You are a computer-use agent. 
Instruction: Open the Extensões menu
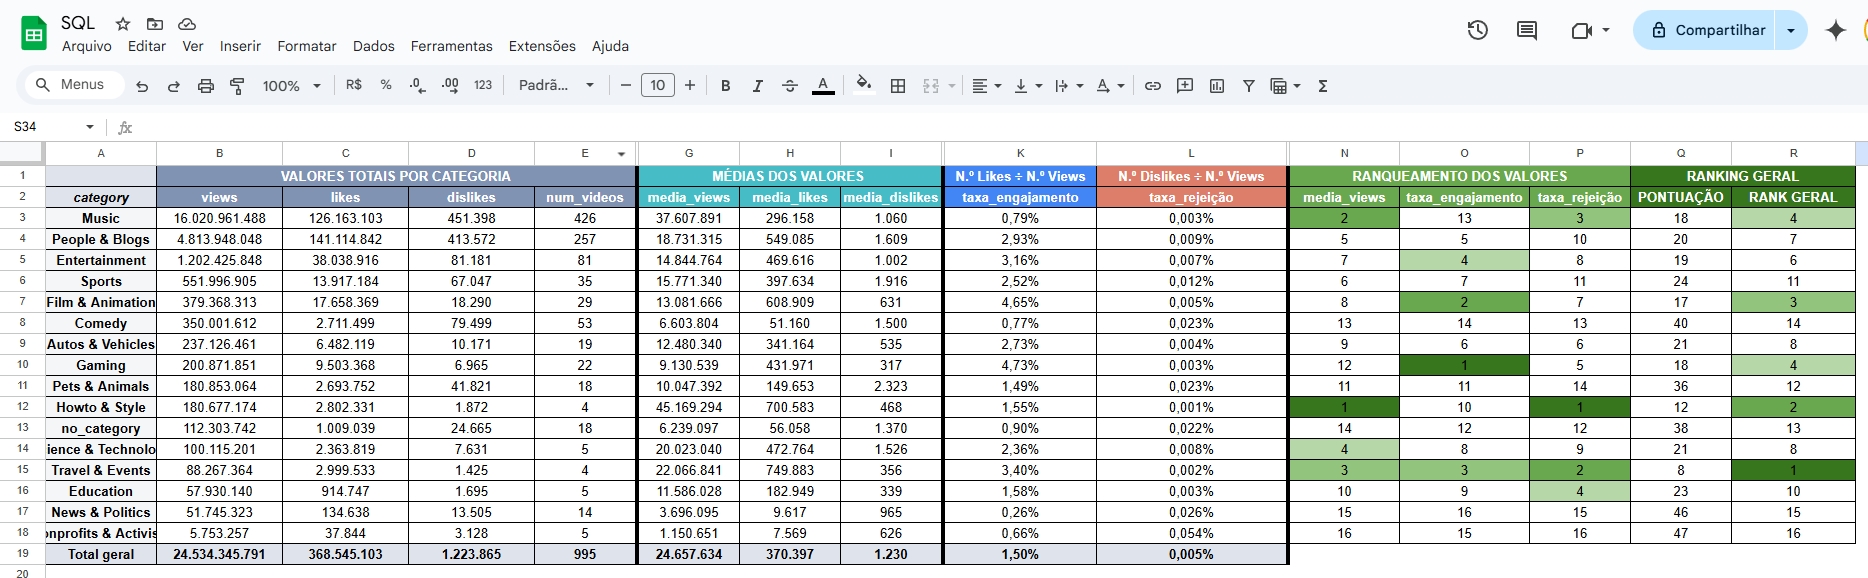[x=542, y=46]
